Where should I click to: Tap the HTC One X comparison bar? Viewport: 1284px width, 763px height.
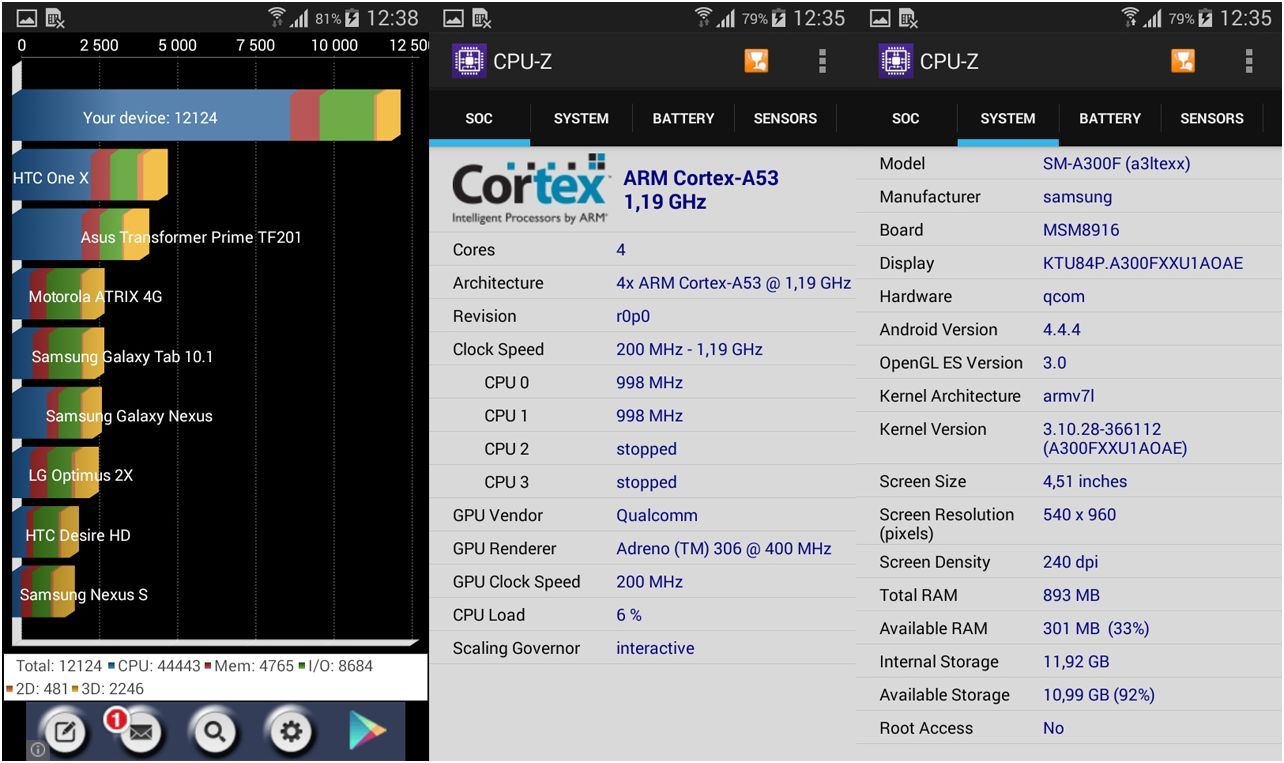click(89, 177)
